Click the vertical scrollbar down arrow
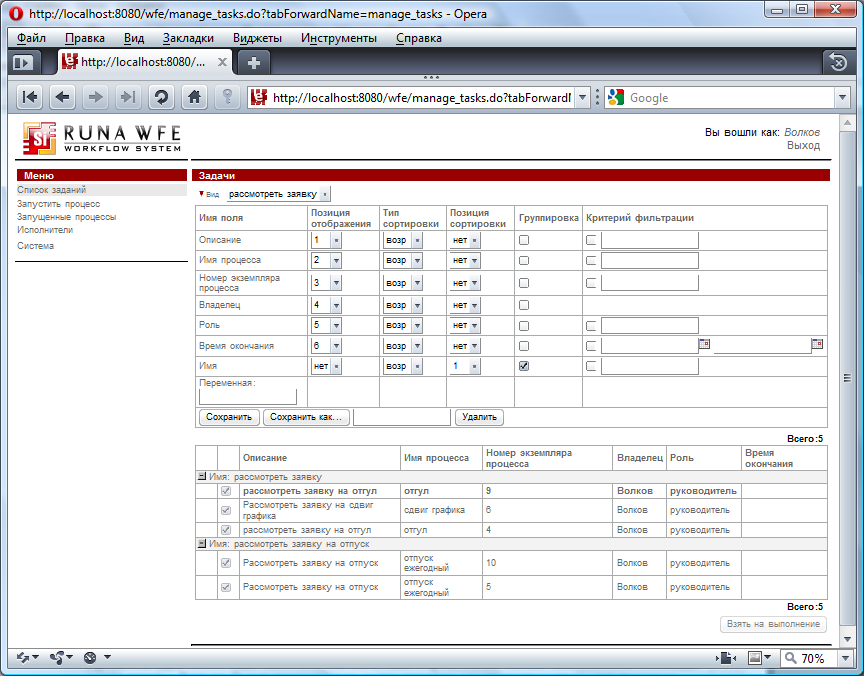The height and width of the screenshot is (676, 864). (x=847, y=639)
